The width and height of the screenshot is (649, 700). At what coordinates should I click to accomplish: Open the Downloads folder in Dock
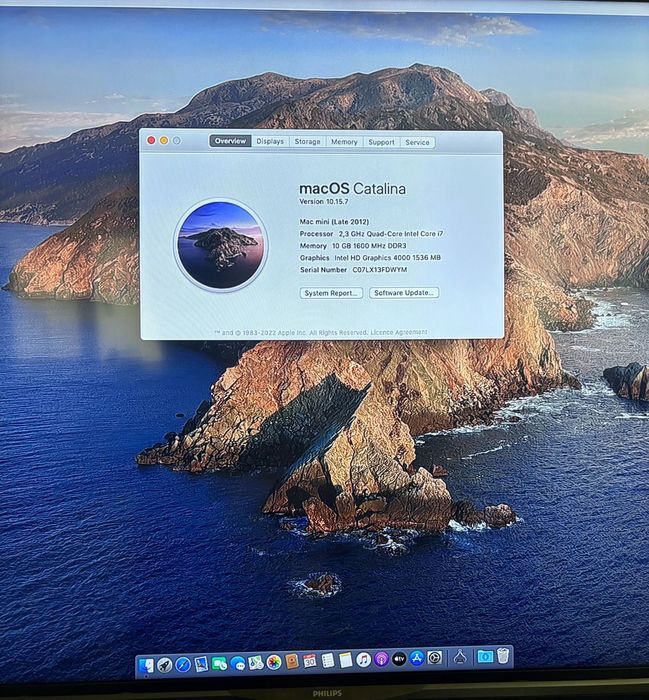(485, 656)
